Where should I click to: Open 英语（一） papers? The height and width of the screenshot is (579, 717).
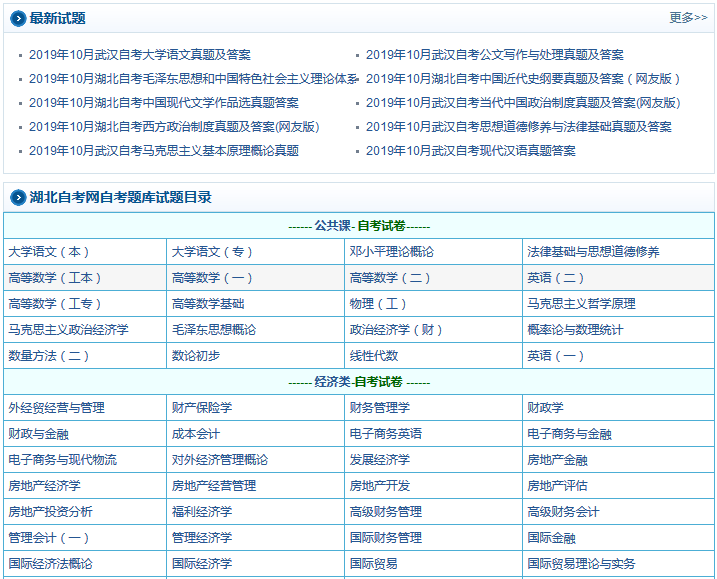point(556,356)
